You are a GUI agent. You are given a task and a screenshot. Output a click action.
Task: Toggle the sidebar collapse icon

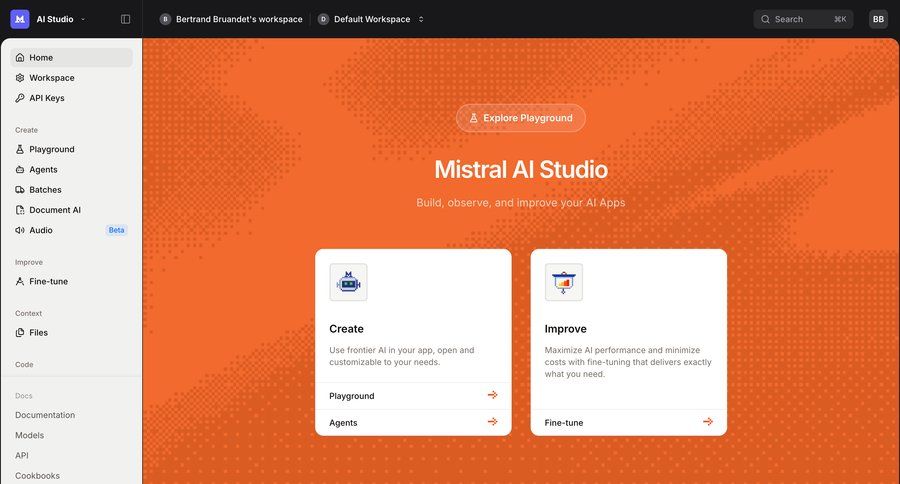tap(125, 19)
